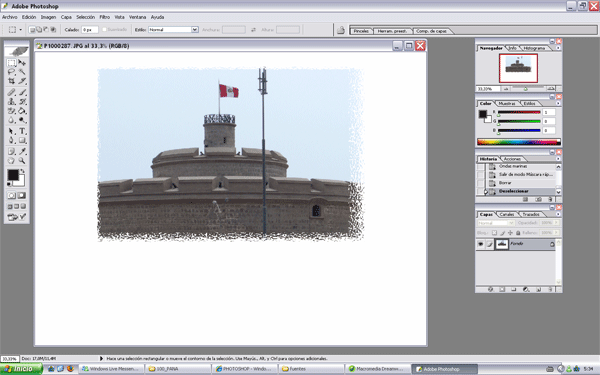
Task: Click the color spectrum ramp in Color panel
Action: coord(518,142)
